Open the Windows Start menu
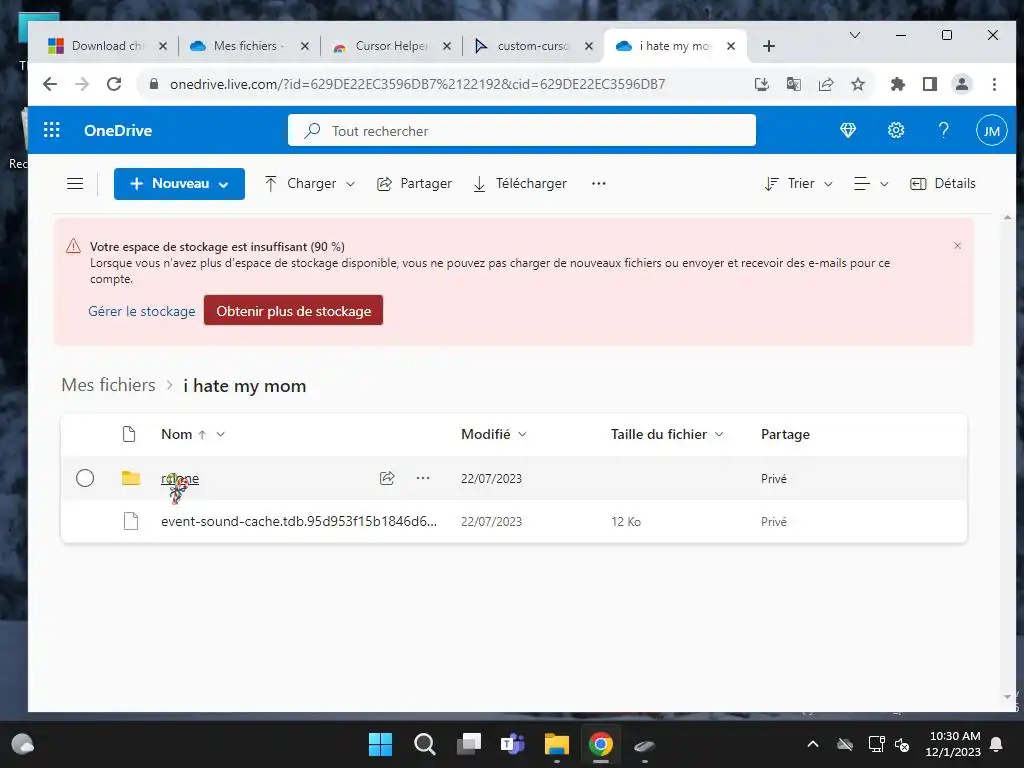1024x768 pixels. pos(380,744)
